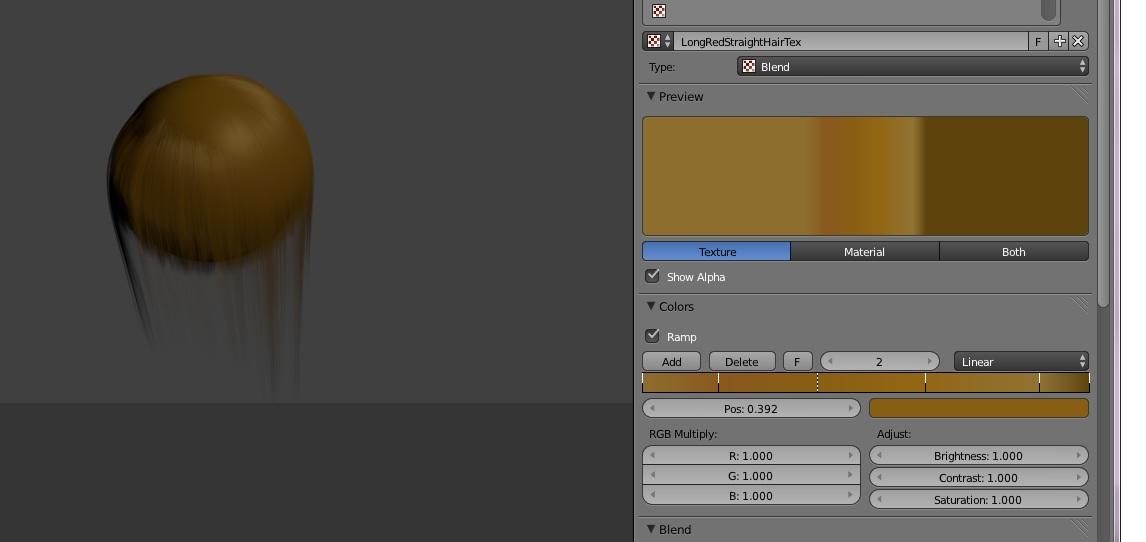This screenshot has width=1146, height=542.
Task: Decrease Brightness with left arrow
Action: pos(879,456)
